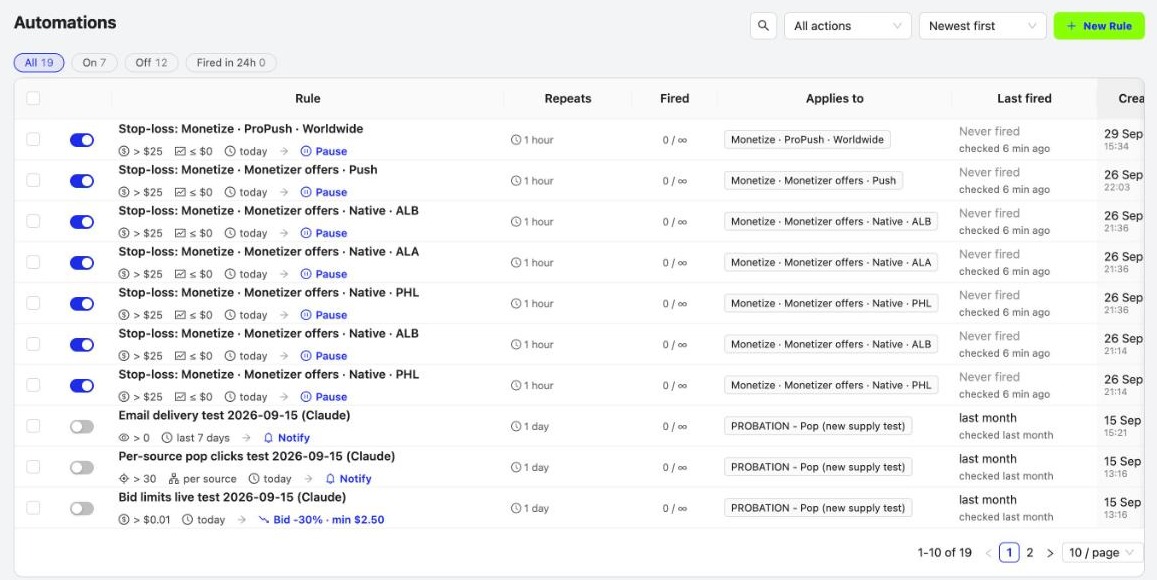Screen dimensions: 1157x580
Task: Click the previous page left arrow
Action: click(988, 553)
